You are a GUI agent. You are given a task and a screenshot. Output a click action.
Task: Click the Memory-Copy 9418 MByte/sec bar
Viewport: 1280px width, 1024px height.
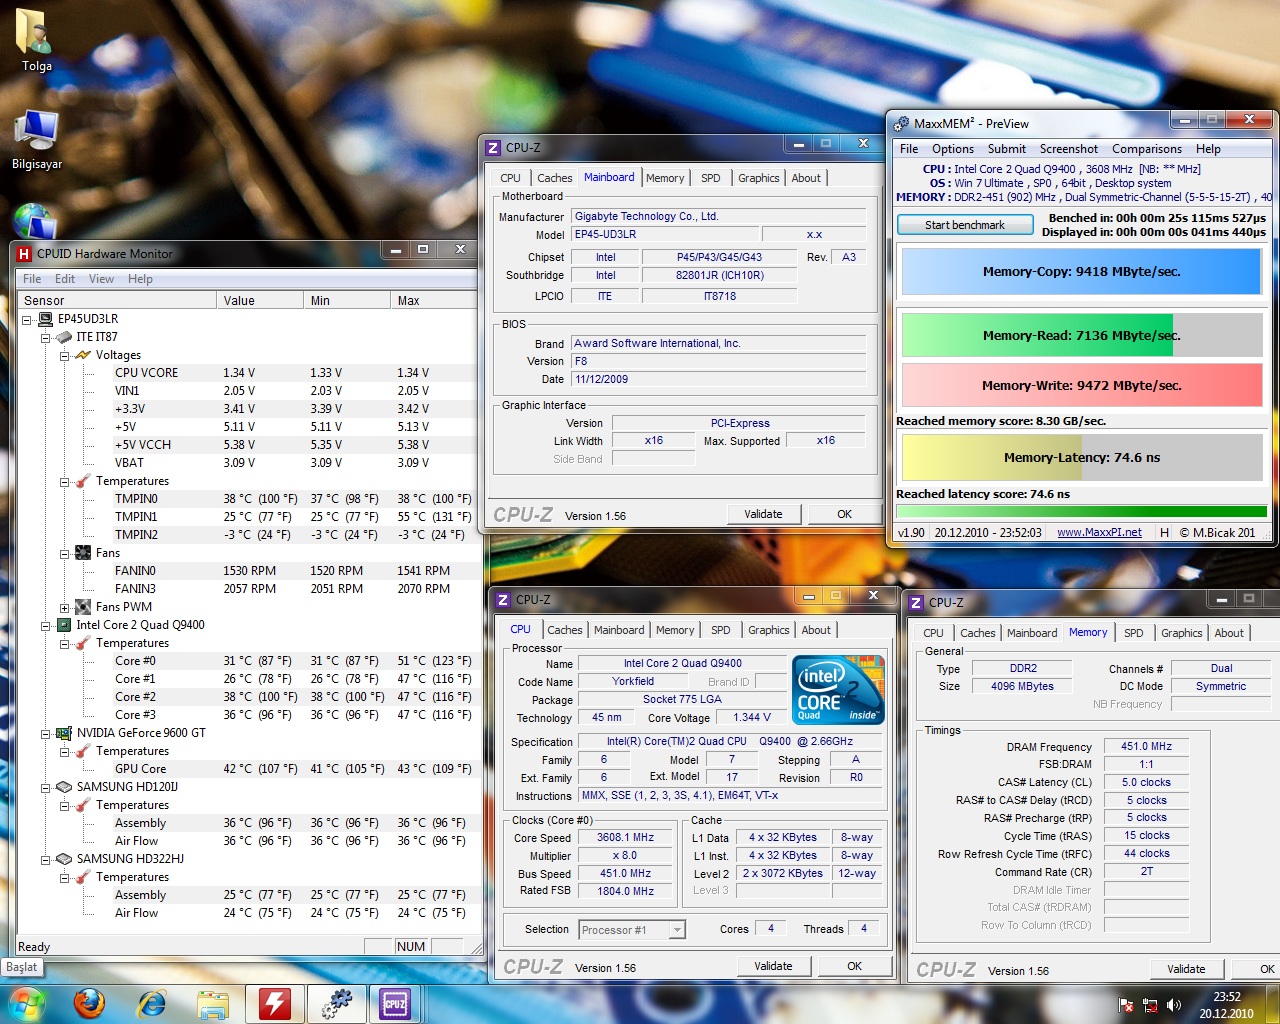(1081, 272)
